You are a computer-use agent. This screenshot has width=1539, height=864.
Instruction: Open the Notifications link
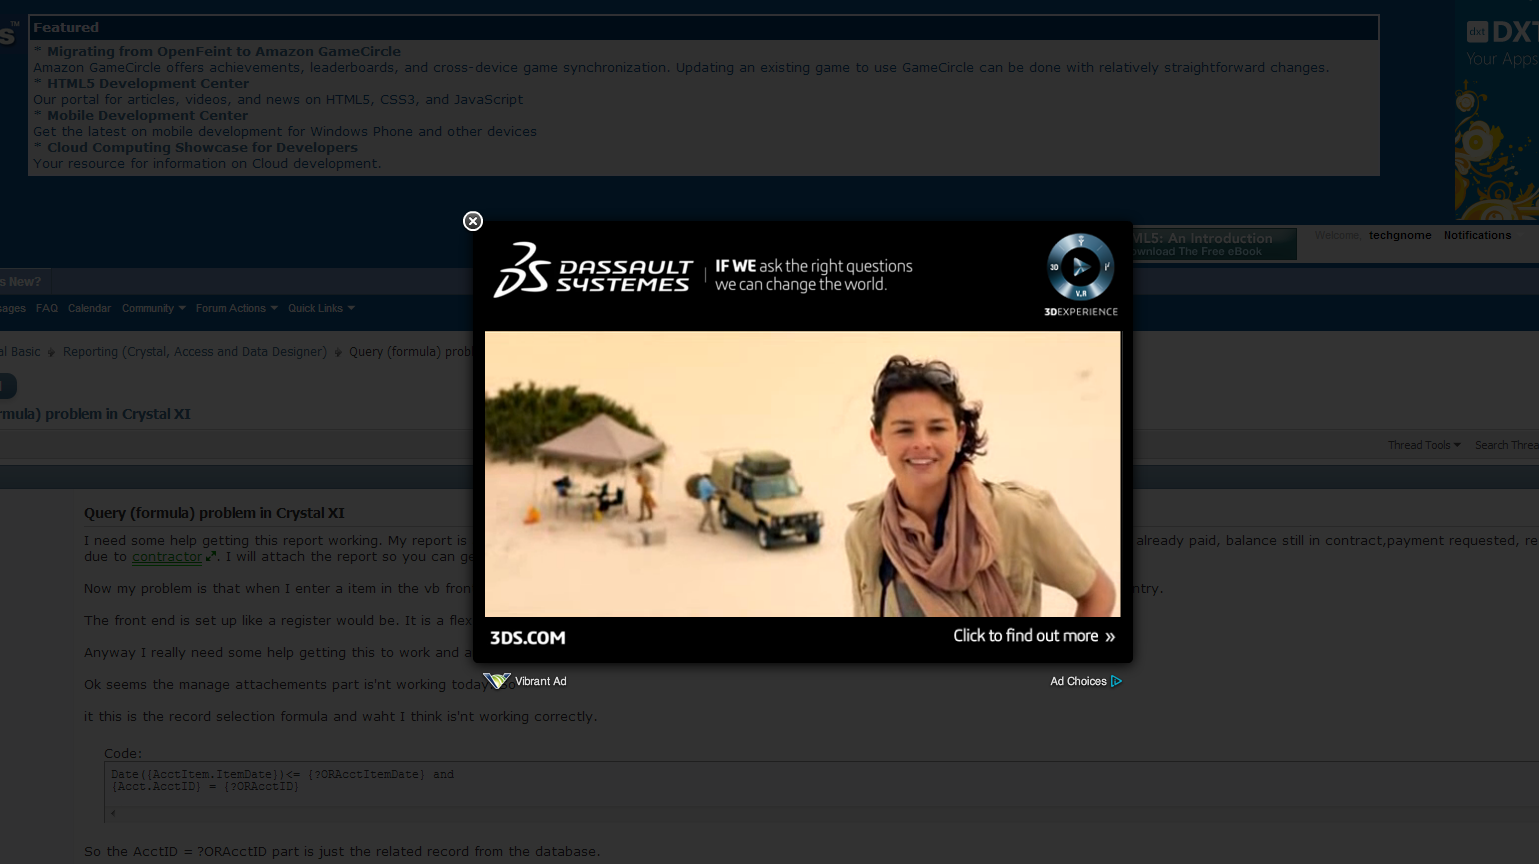pyautogui.click(x=1477, y=235)
